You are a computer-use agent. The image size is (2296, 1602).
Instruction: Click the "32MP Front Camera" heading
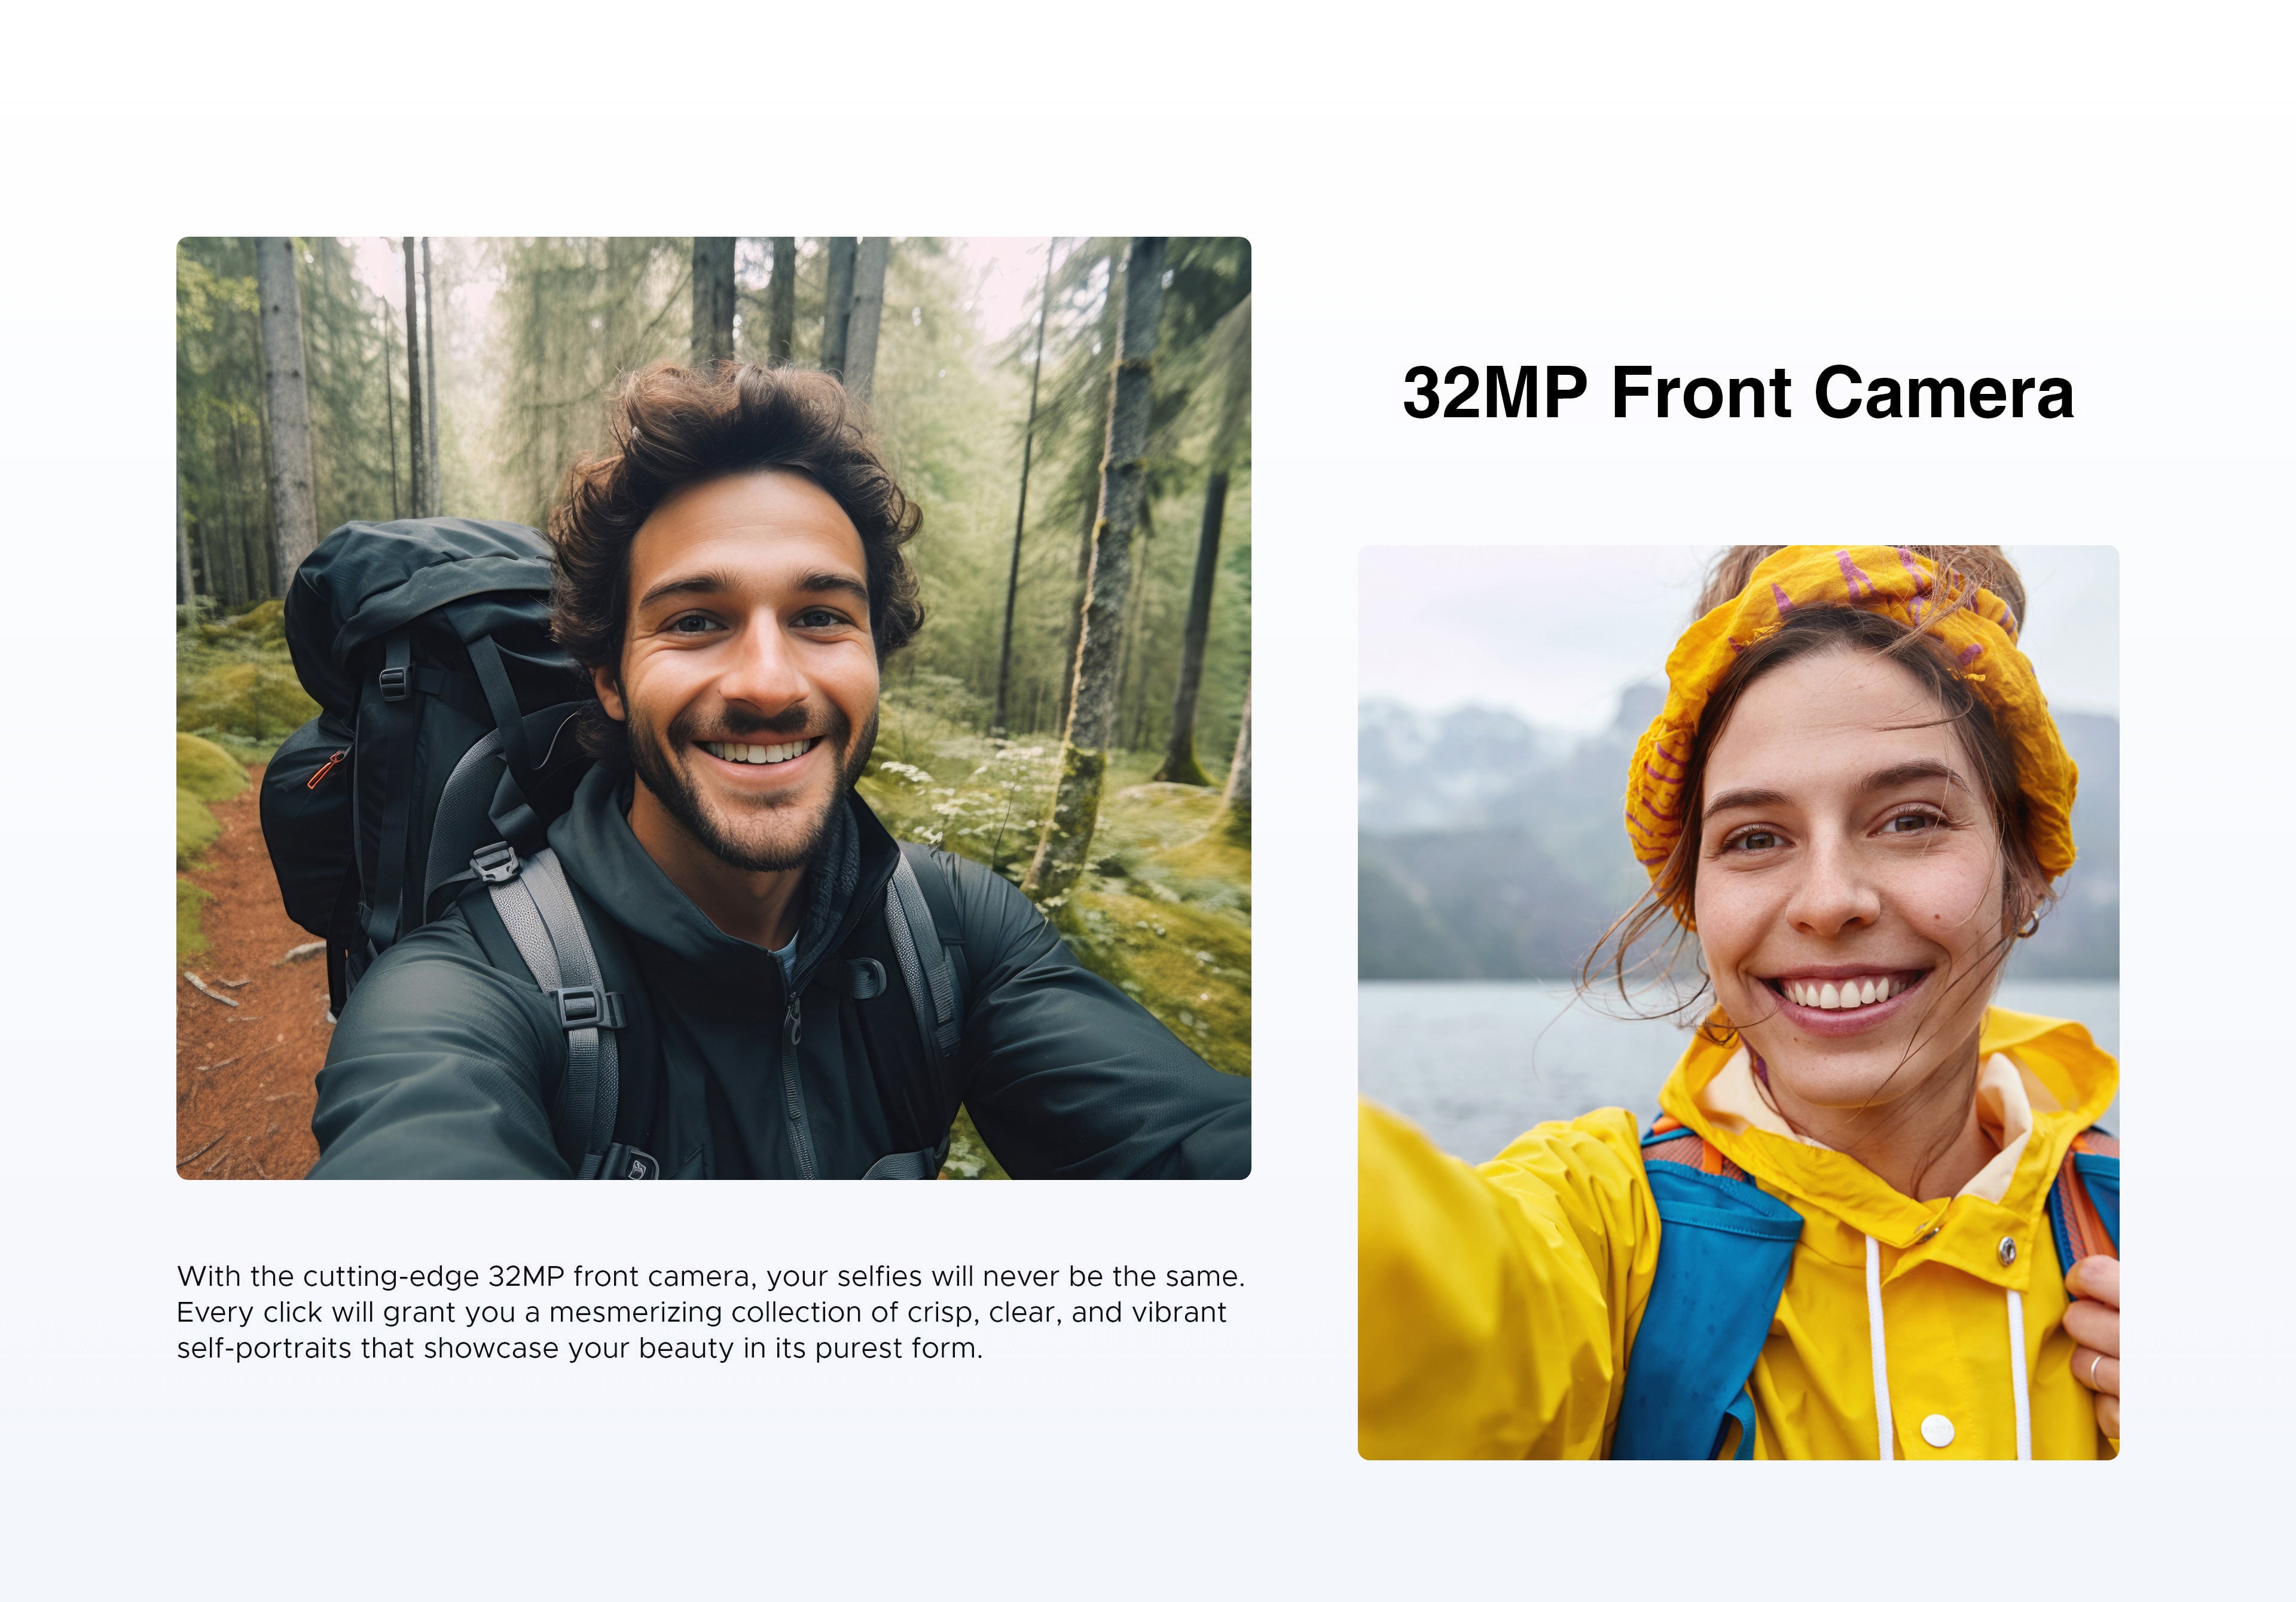point(1738,392)
